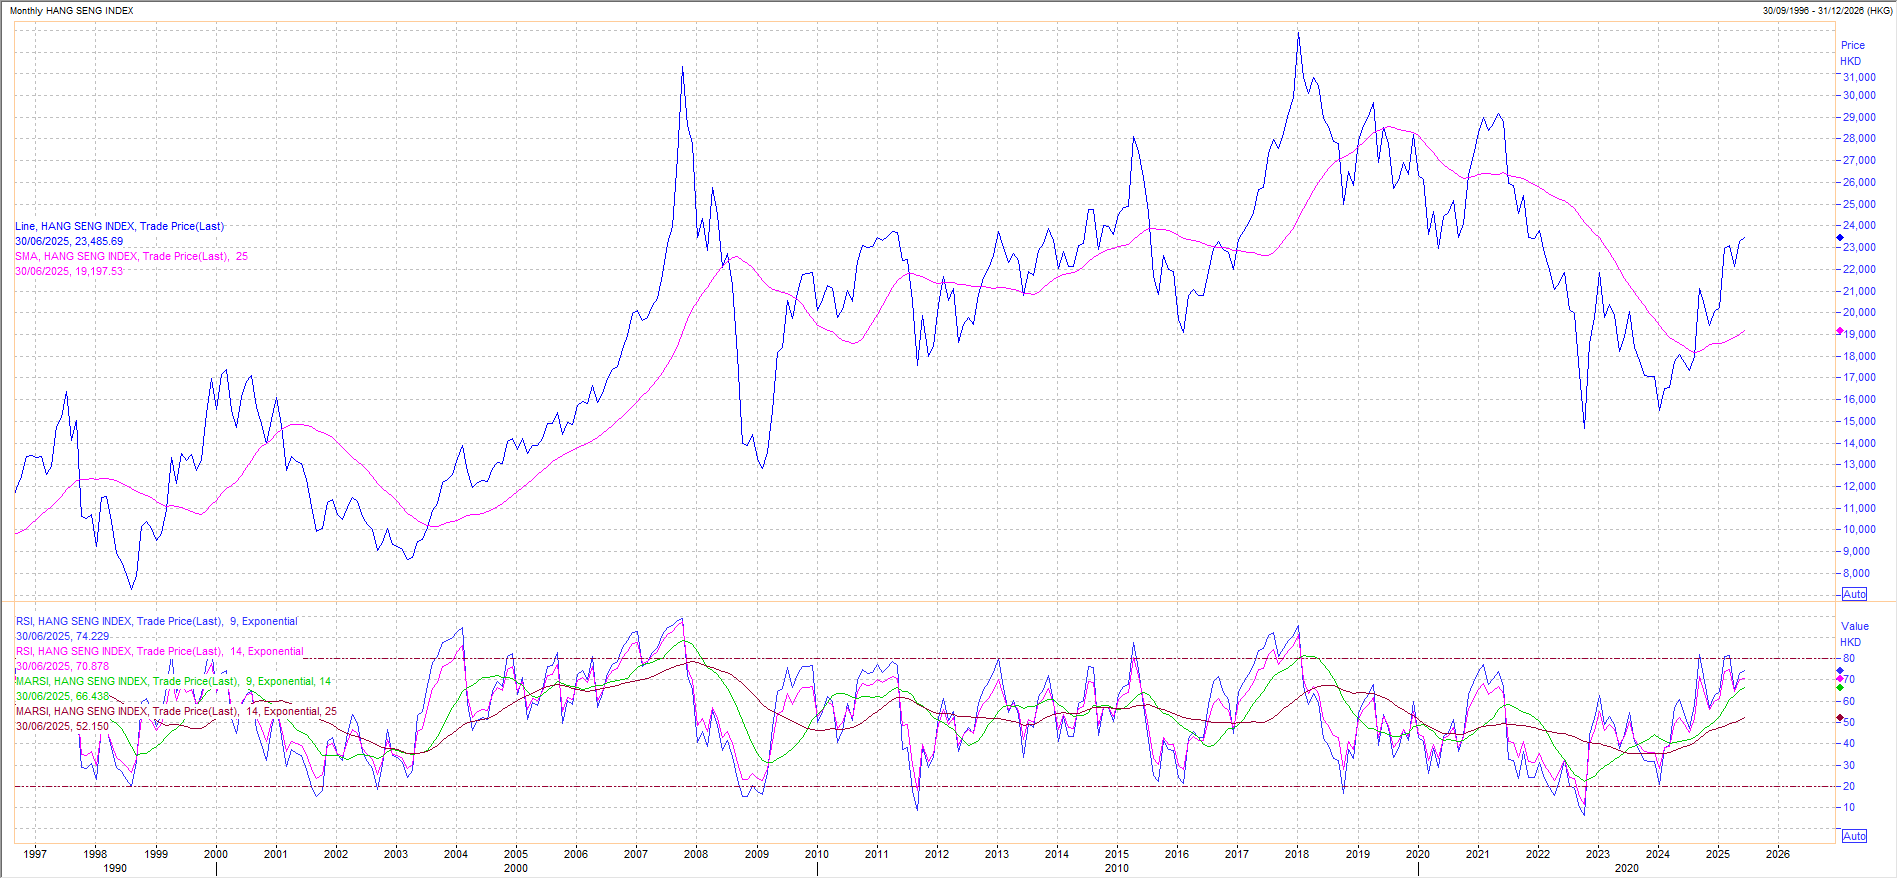Screen dimensions: 1898x879
Task: Select the MARSI 14, Exponential, 25 legend entry
Action: (176, 712)
